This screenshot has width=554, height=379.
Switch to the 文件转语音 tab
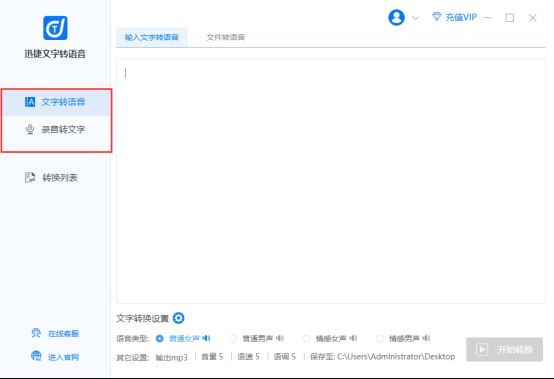coord(225,37)
